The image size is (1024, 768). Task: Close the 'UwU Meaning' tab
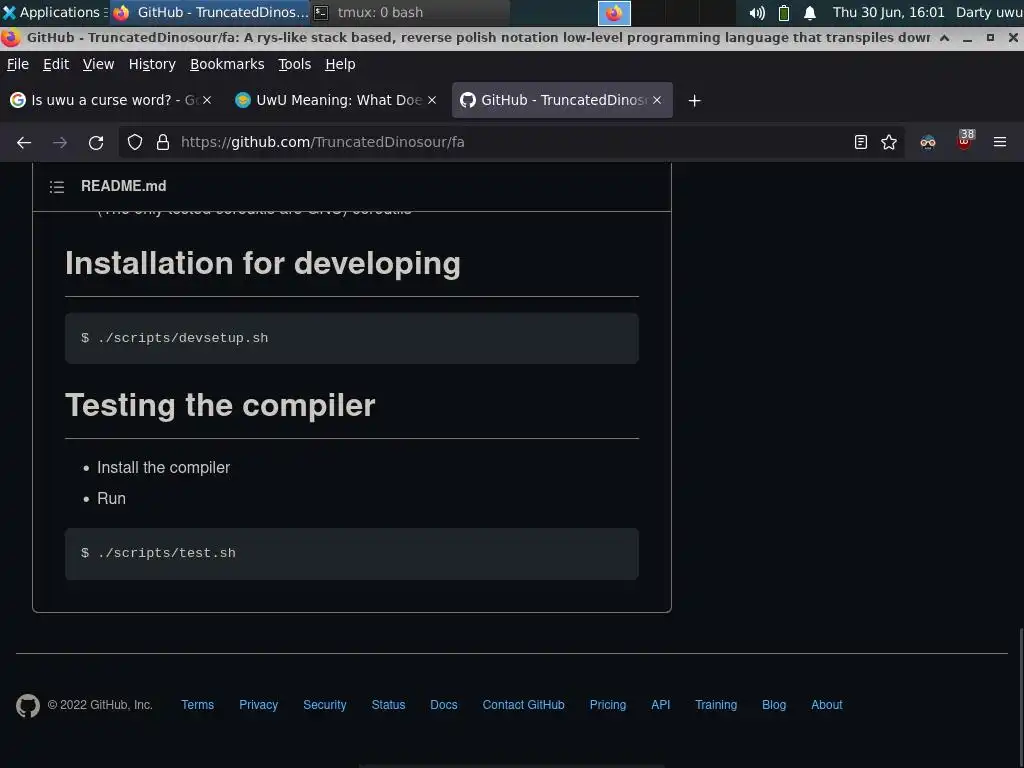(x=432, y=100)
